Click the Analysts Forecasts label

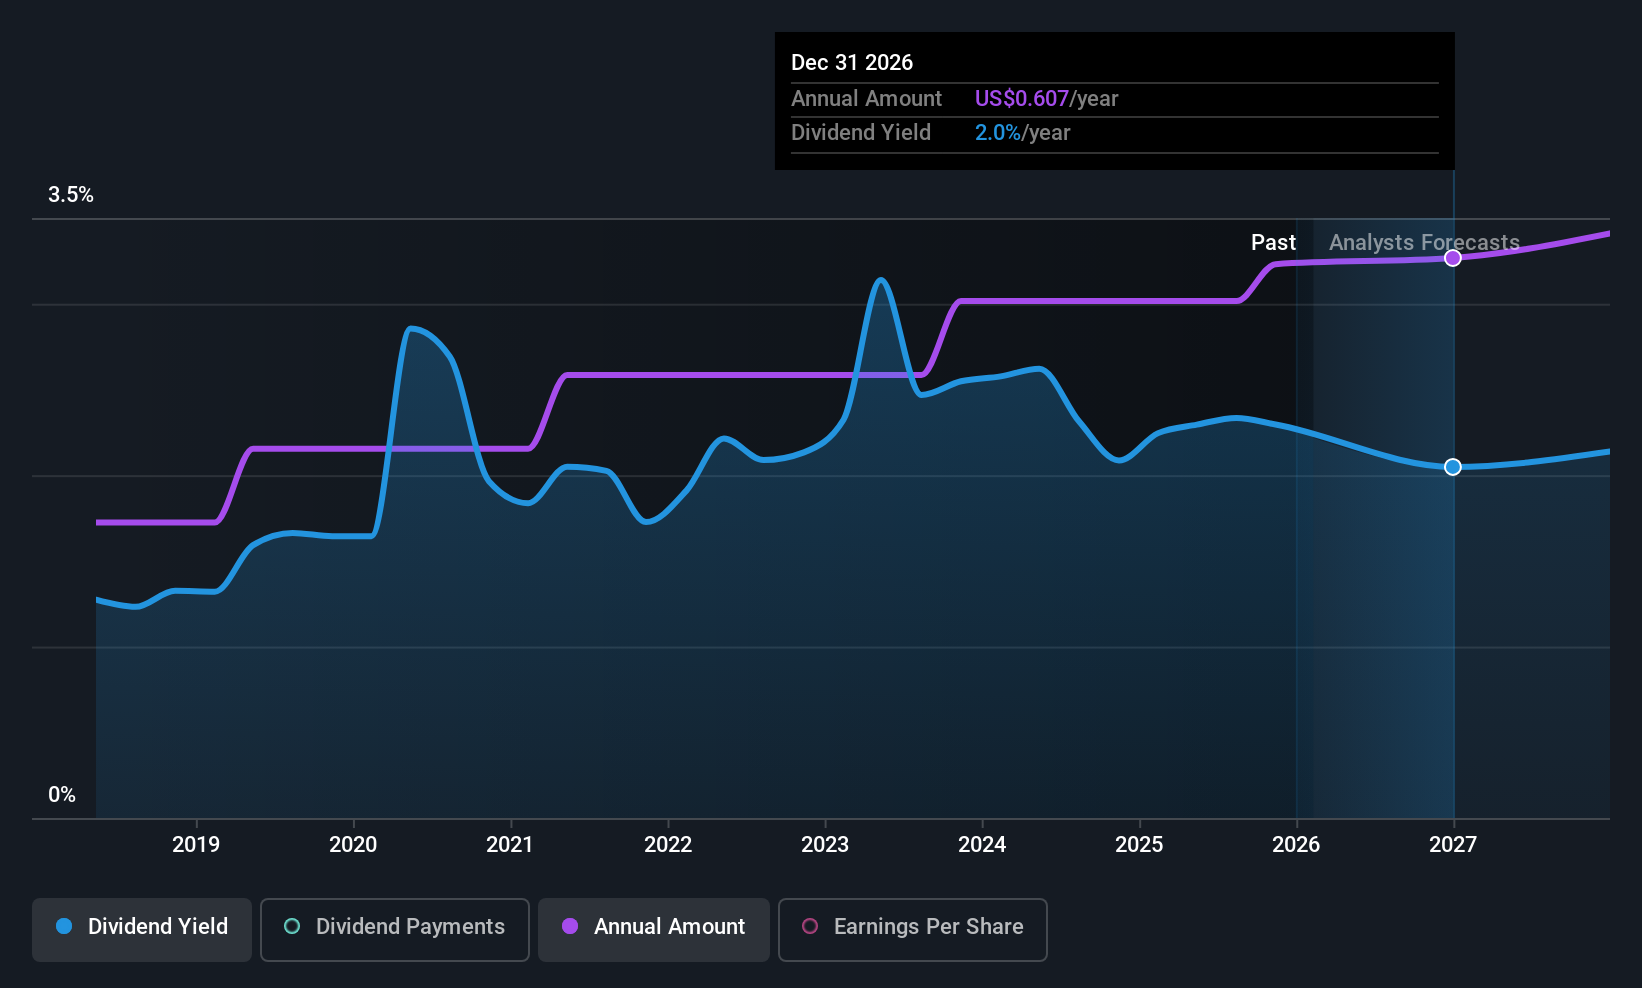tap(1424, 242)
